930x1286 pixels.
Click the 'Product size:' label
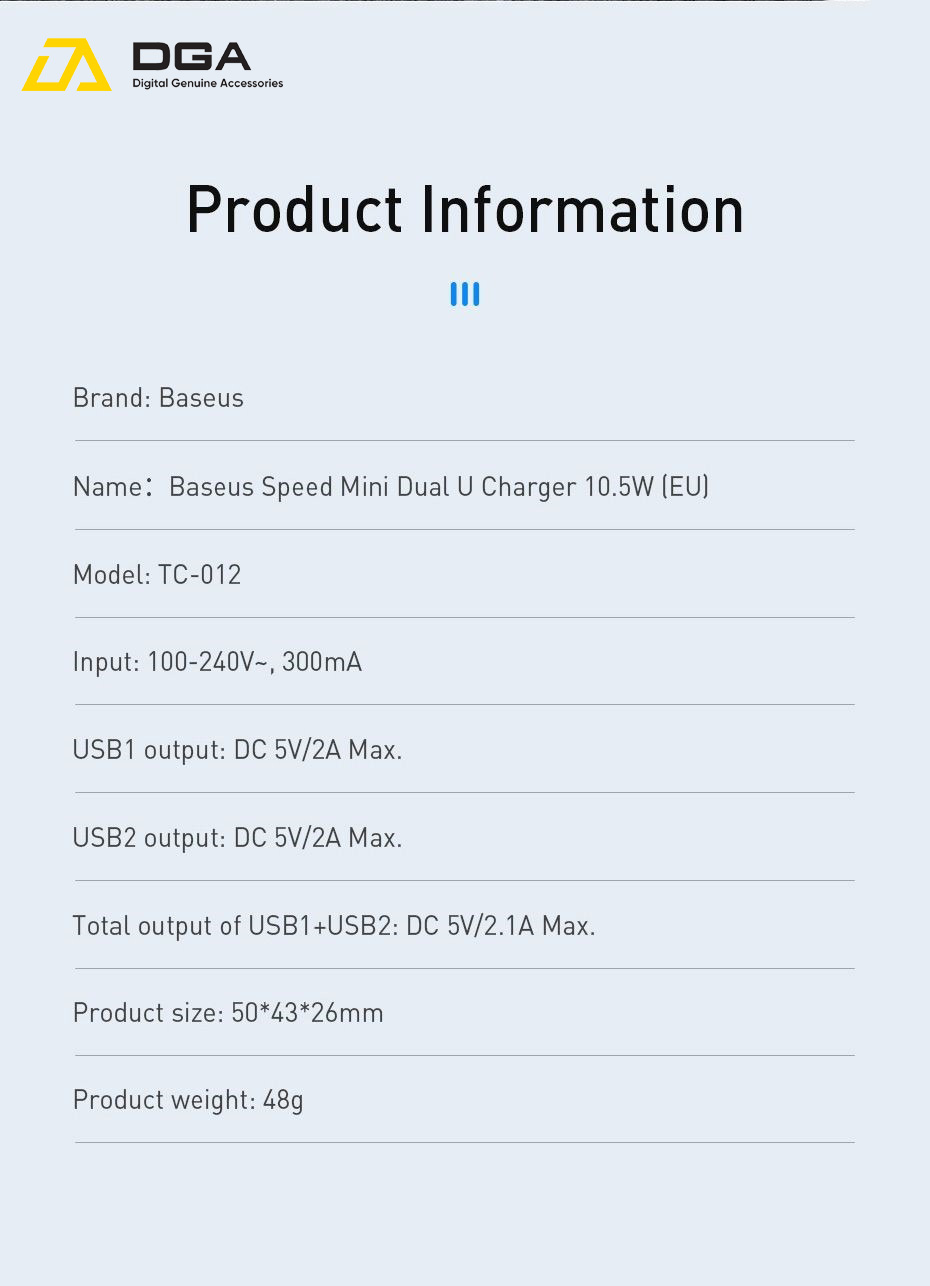pos(147,1013)
